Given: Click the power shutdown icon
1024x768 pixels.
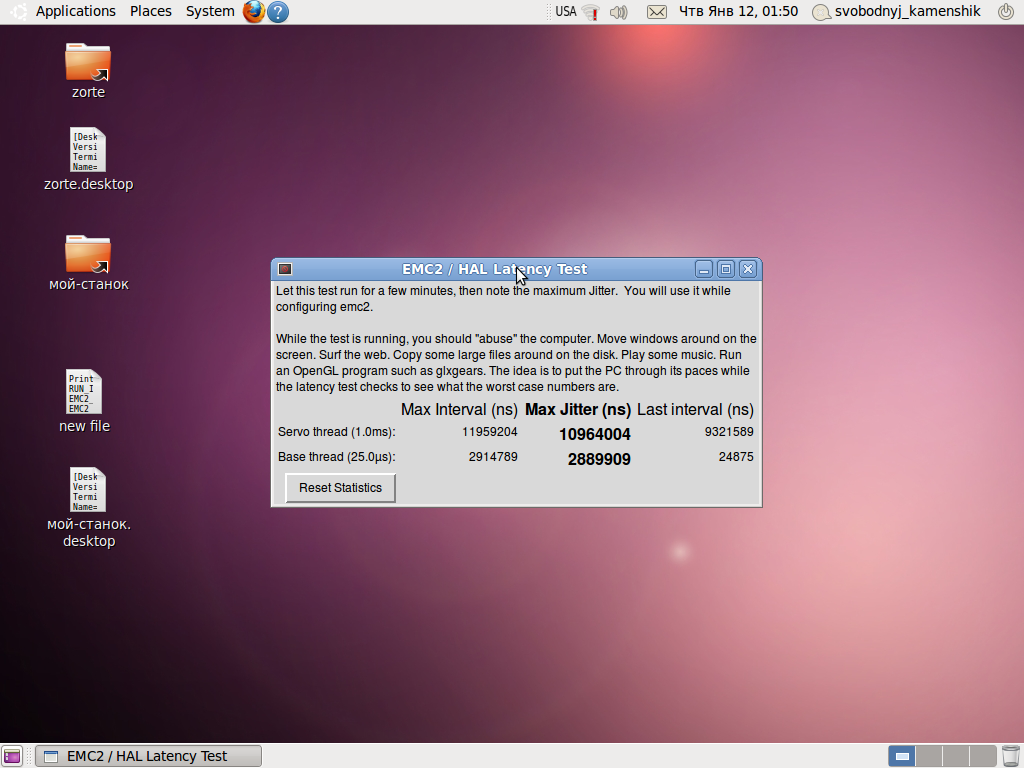Looking at the screenshot, I should (x=1006, y=11).
